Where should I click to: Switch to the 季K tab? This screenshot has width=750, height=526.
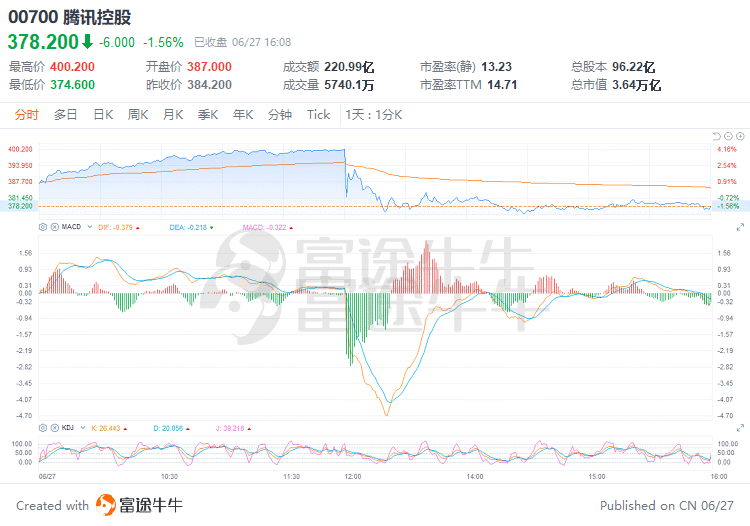tap(208, 115)
